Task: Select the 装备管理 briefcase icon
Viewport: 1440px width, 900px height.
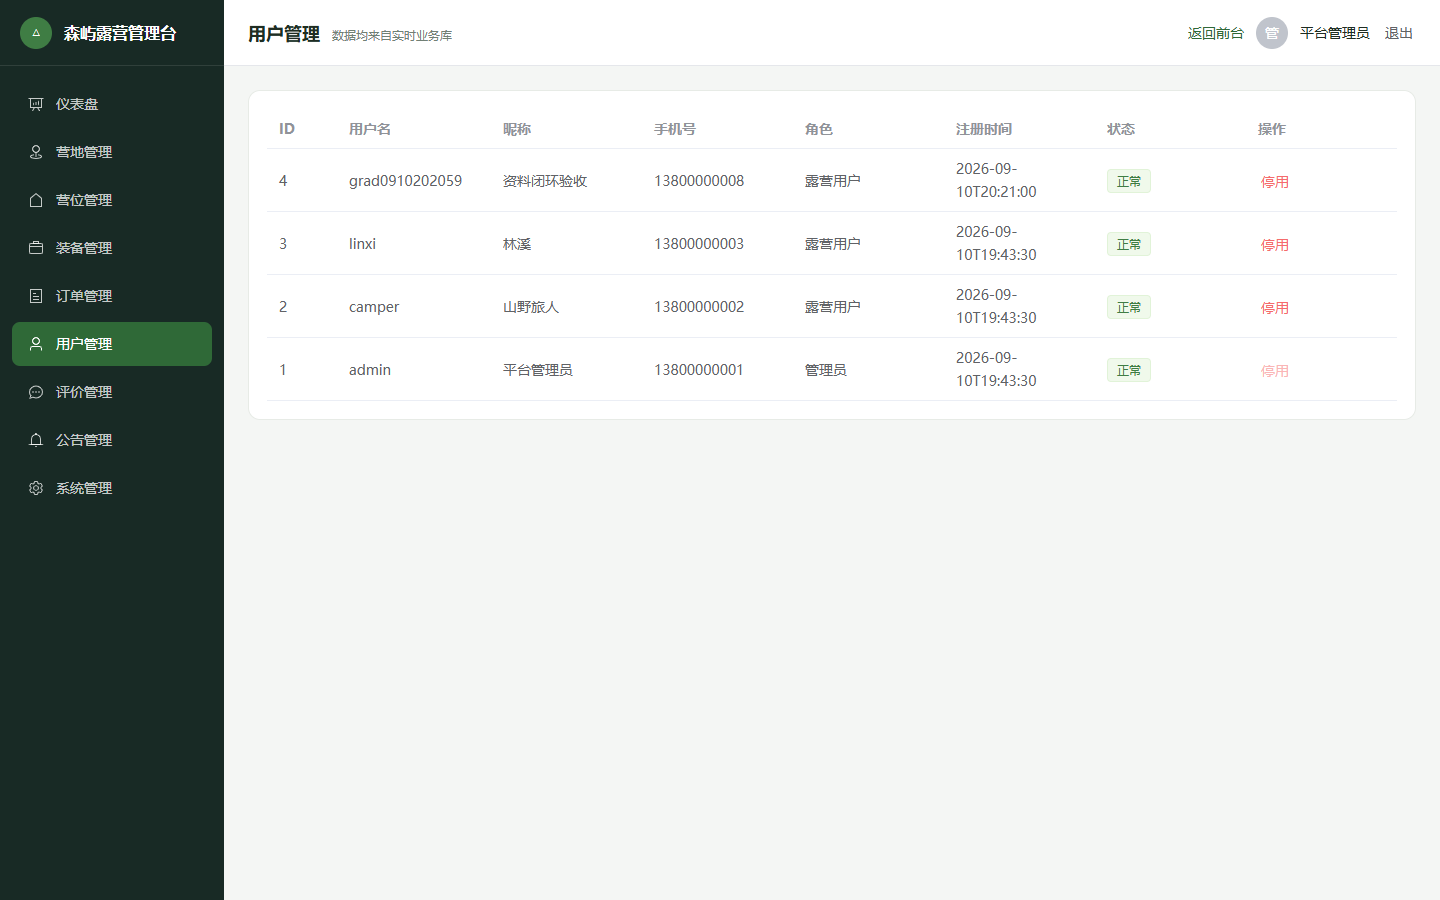Action: coord(36,248)
